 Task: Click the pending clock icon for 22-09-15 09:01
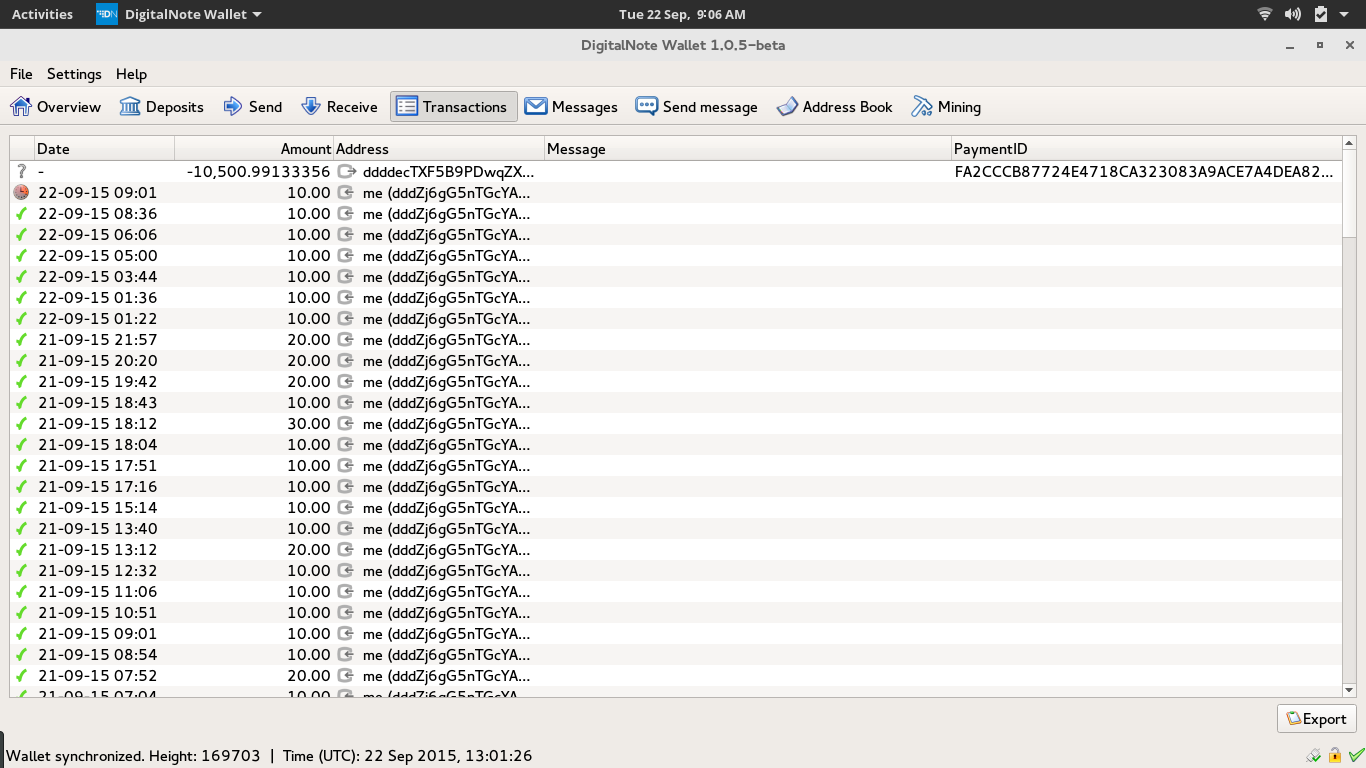pos(22,193)
